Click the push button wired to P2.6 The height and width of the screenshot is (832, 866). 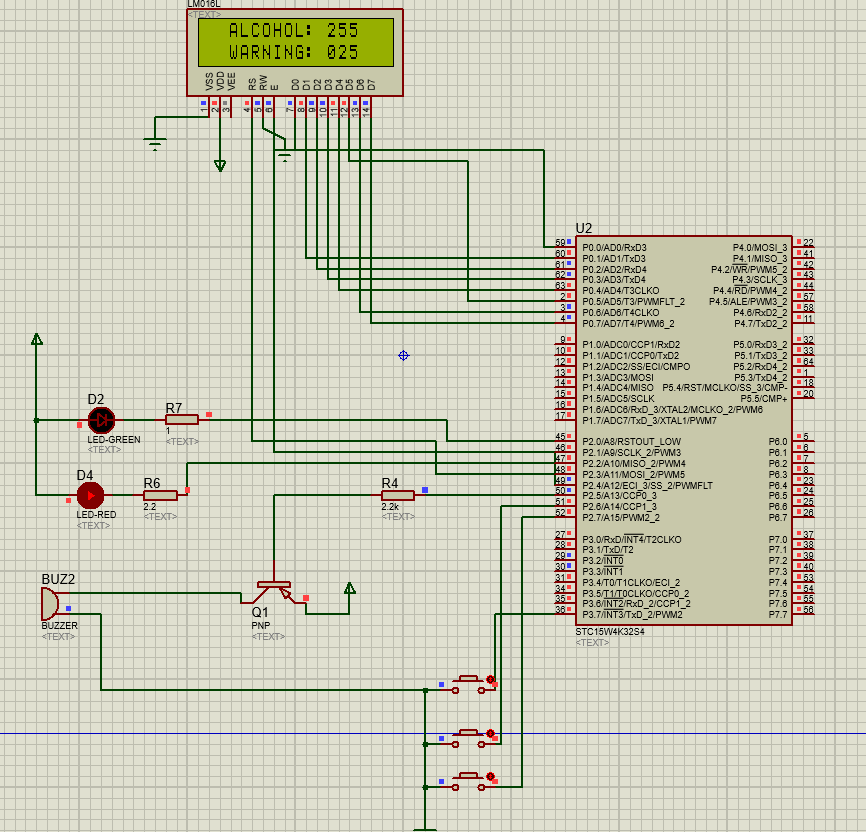coord(468,739)
